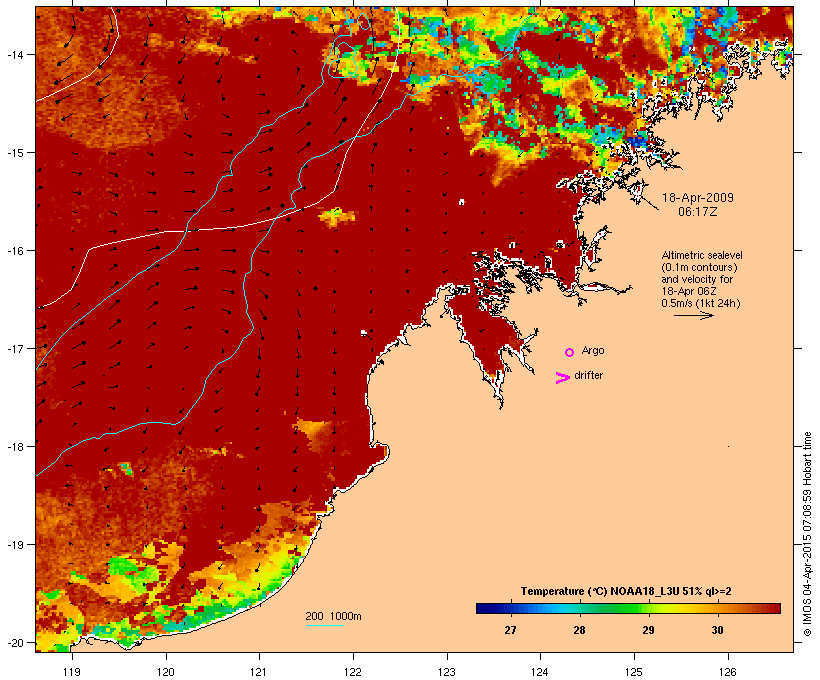Click the latitude axis label '-14'
The width and height of the screenshot is (820, 680).
tap(15, 54)
